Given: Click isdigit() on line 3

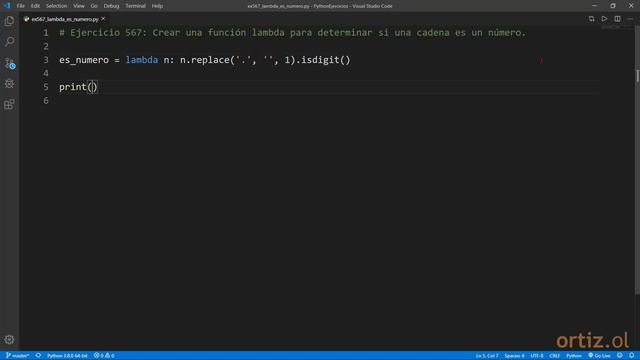Looking at the screenshot, I should (326, 60).
